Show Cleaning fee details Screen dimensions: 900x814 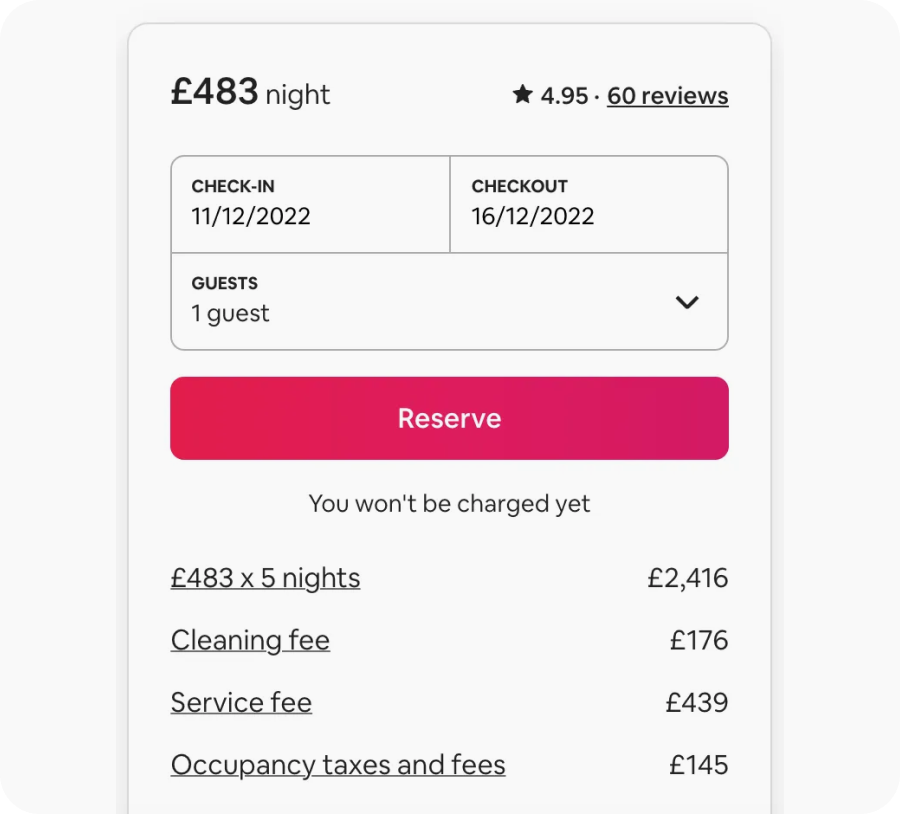[250, 640]
